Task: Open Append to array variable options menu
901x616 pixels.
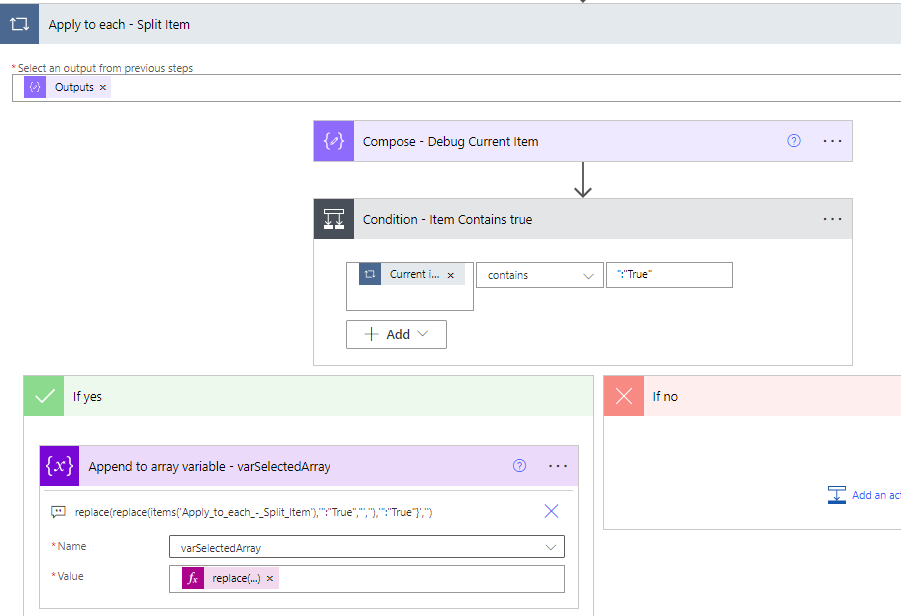Action: tap(558, 466)
